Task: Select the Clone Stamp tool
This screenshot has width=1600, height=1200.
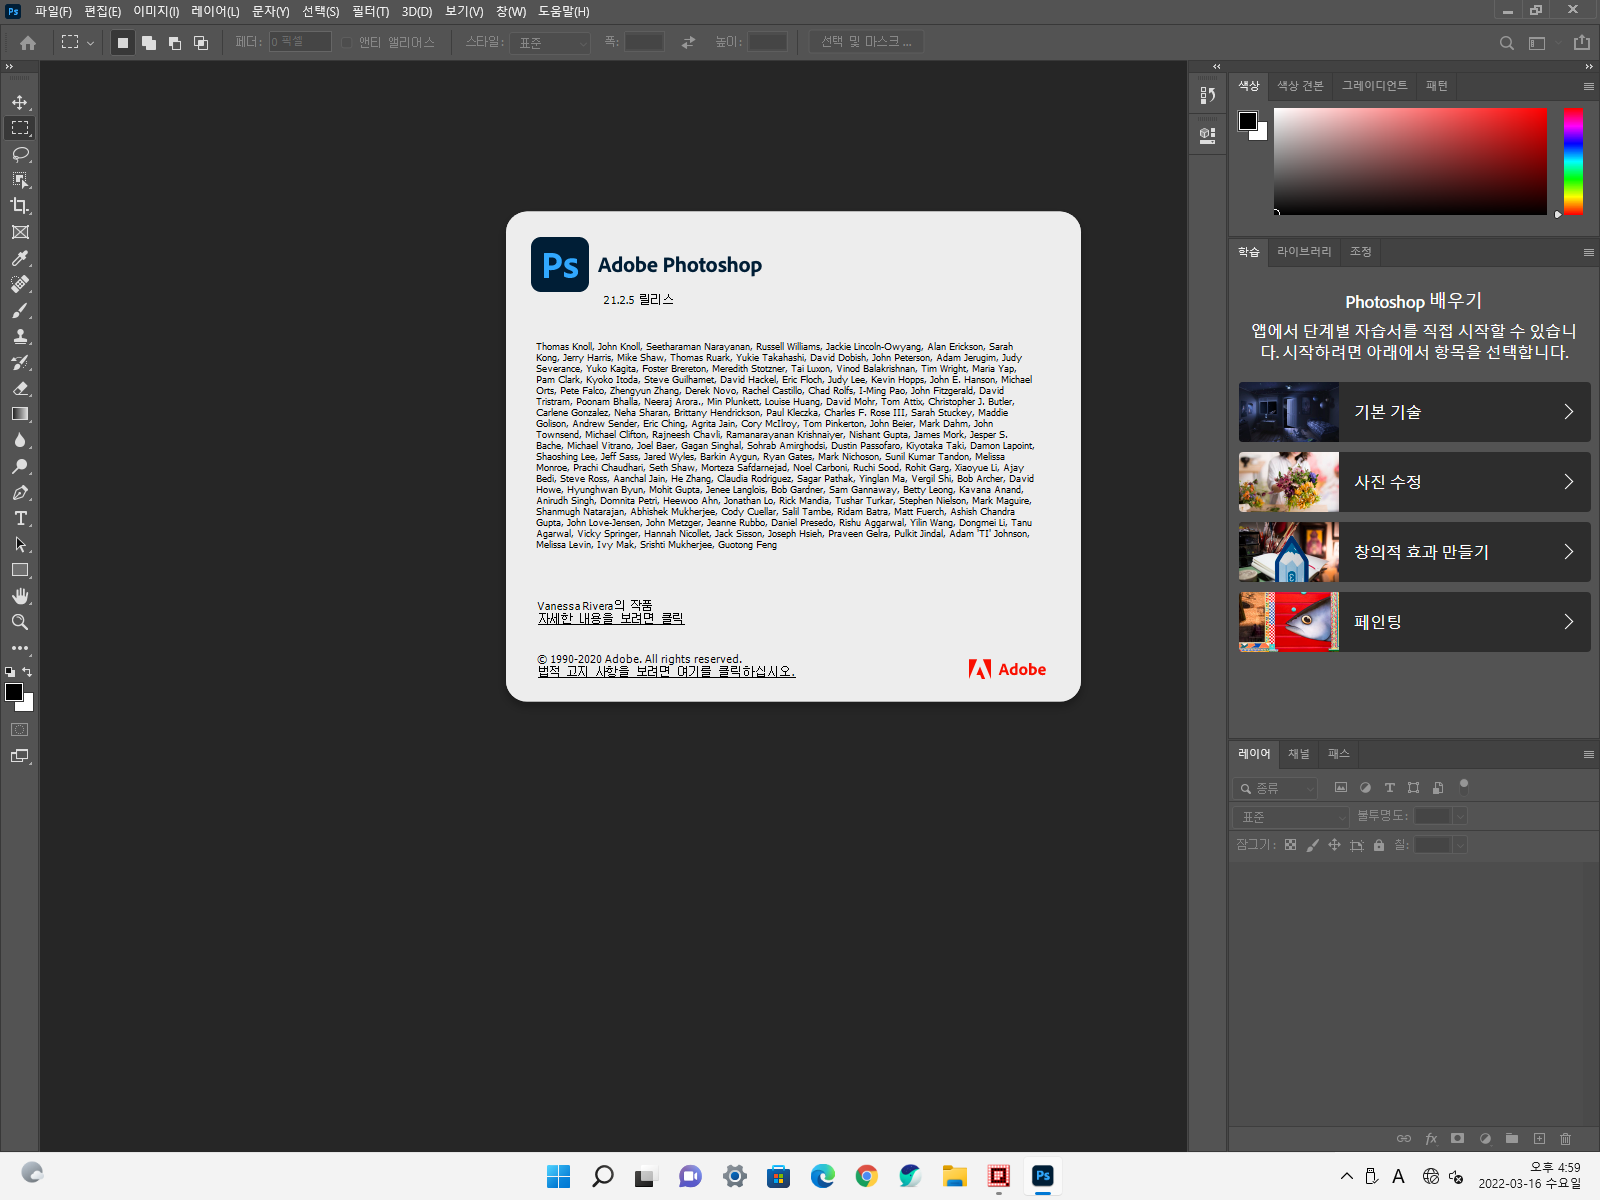Action: click(20, 336)
